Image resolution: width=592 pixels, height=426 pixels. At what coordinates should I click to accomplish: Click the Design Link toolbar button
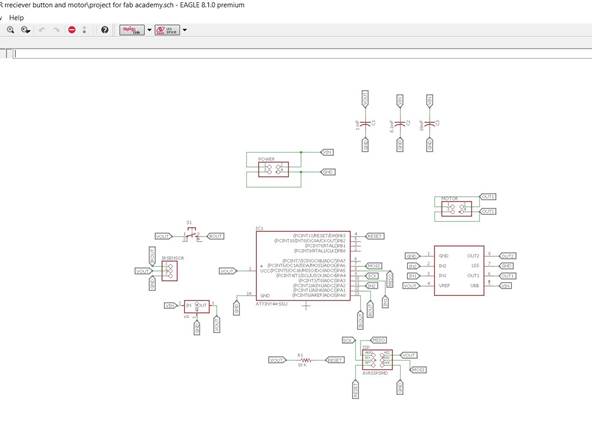(x=132, y=30)
